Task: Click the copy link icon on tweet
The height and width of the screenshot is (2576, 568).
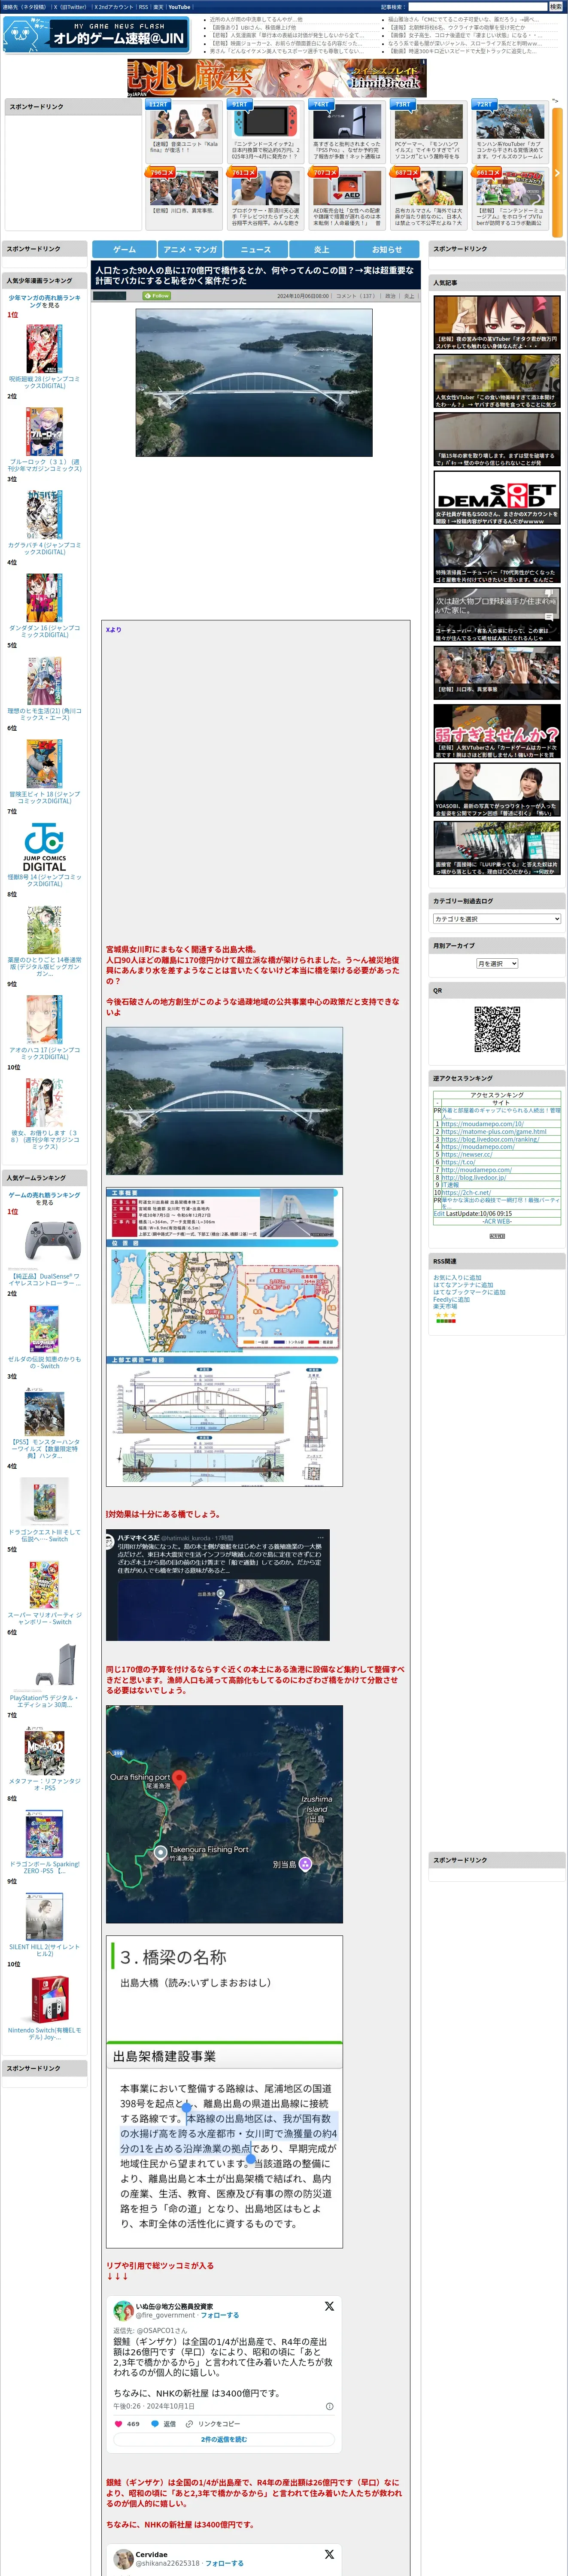Action: (189, 2423)
